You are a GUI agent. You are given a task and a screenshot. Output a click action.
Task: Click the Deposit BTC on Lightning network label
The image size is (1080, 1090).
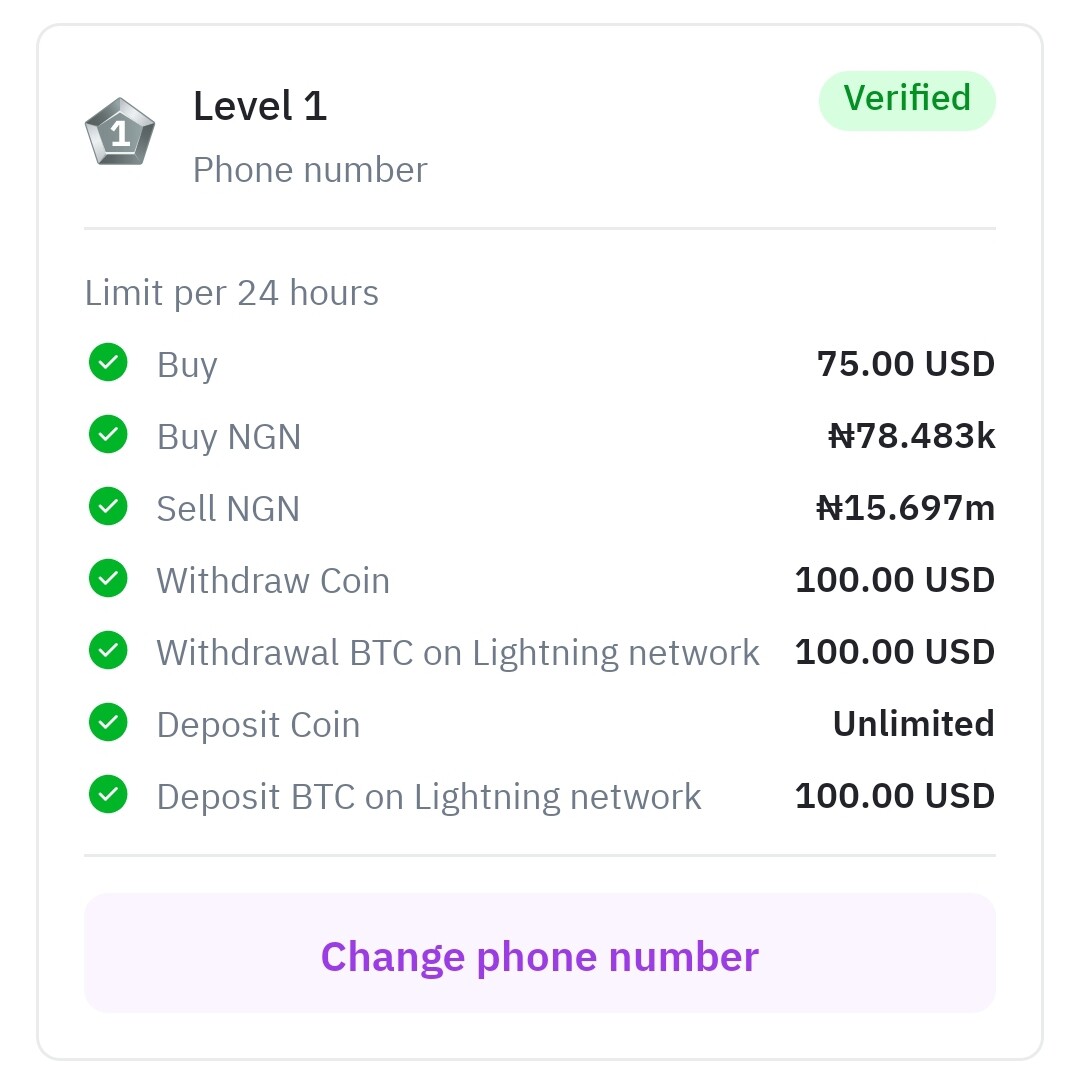coord(429,797)
